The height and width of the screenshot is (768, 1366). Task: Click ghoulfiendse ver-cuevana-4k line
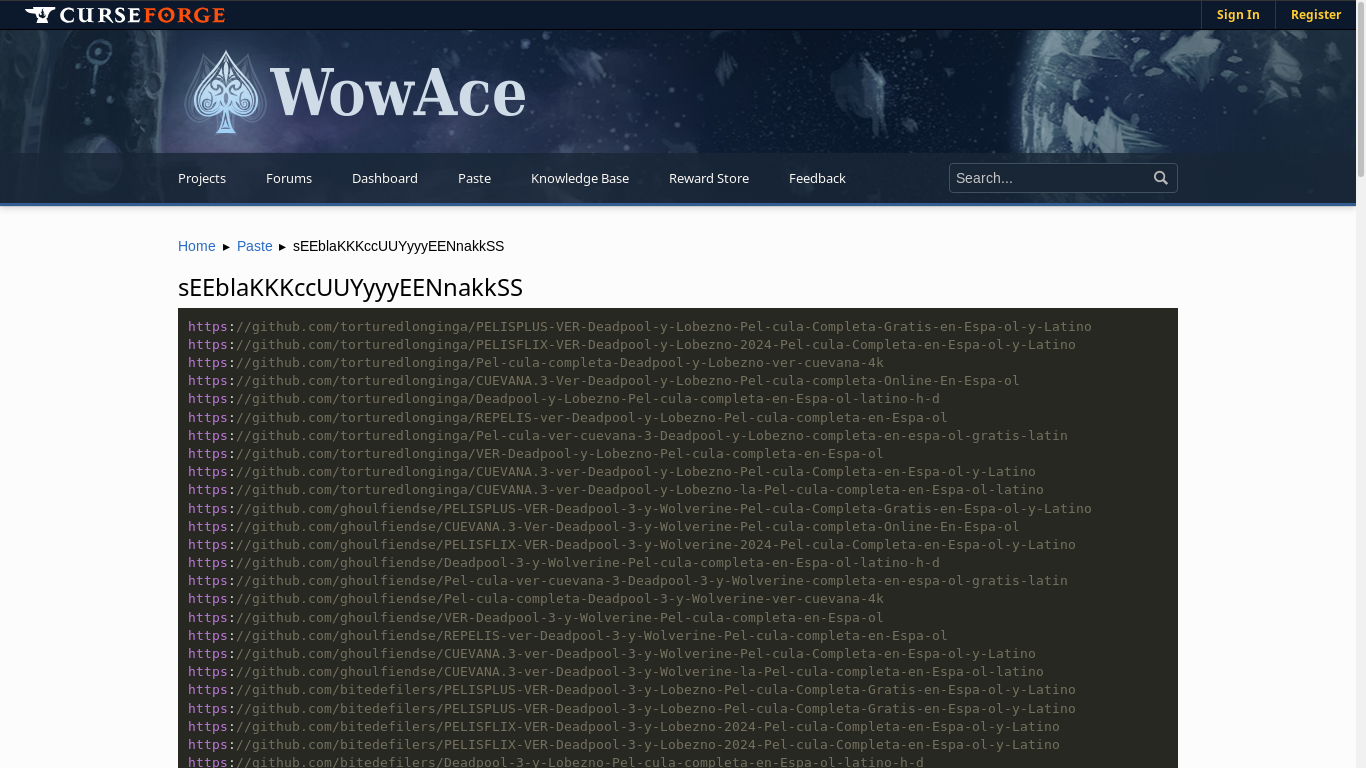(x=536, y=599)
